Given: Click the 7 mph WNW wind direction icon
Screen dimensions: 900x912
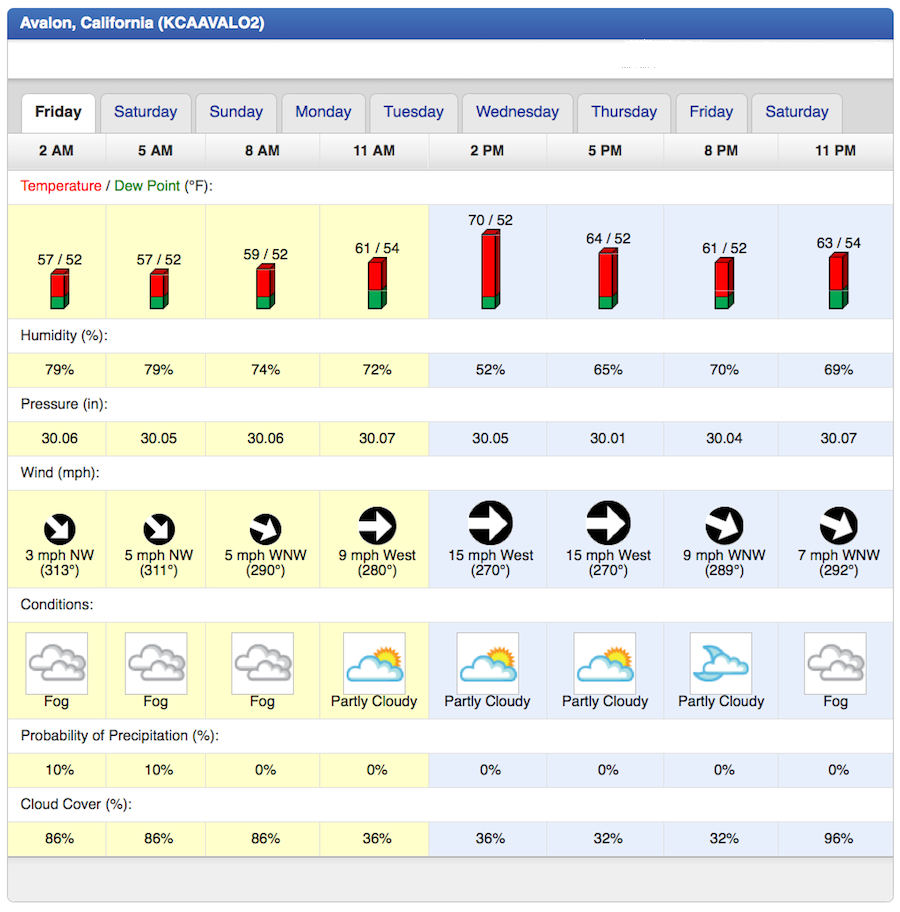Looking at the screenshot, I should click(838, 526).
